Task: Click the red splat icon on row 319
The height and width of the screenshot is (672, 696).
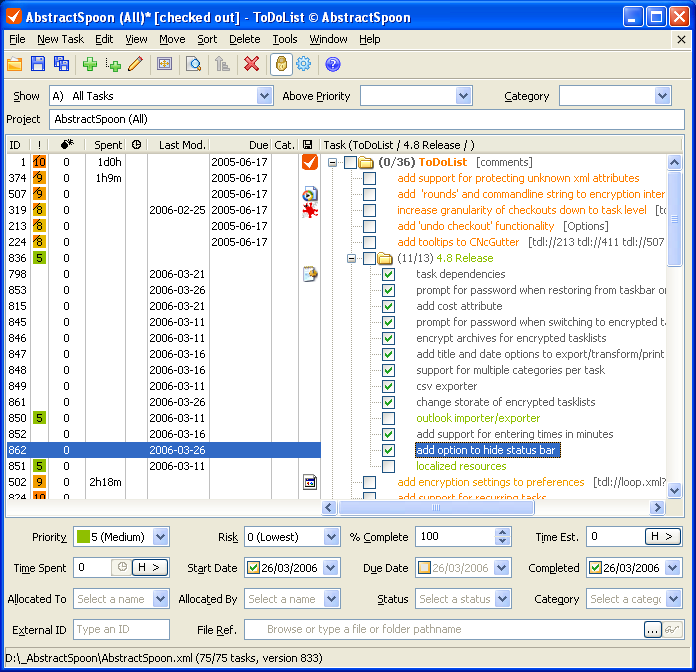Action: (x=310, y=210)
